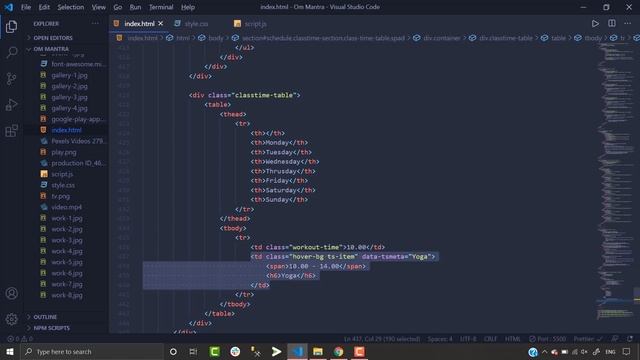Open the Run and Debug view
The width and height of the screenshot is (640, 360).
pyautogui.click(x=11, y=104)
